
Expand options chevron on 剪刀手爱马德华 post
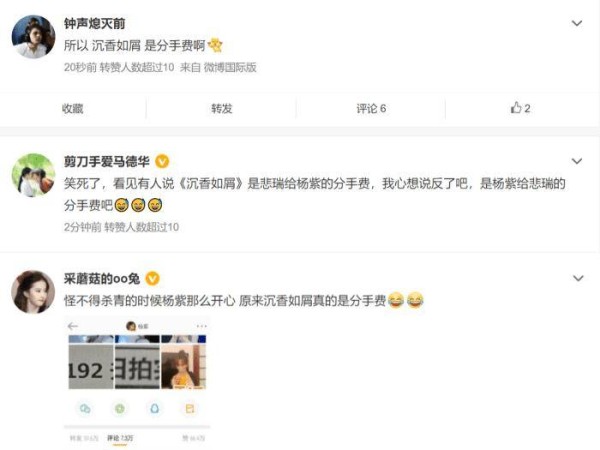(x=577, y=161)
